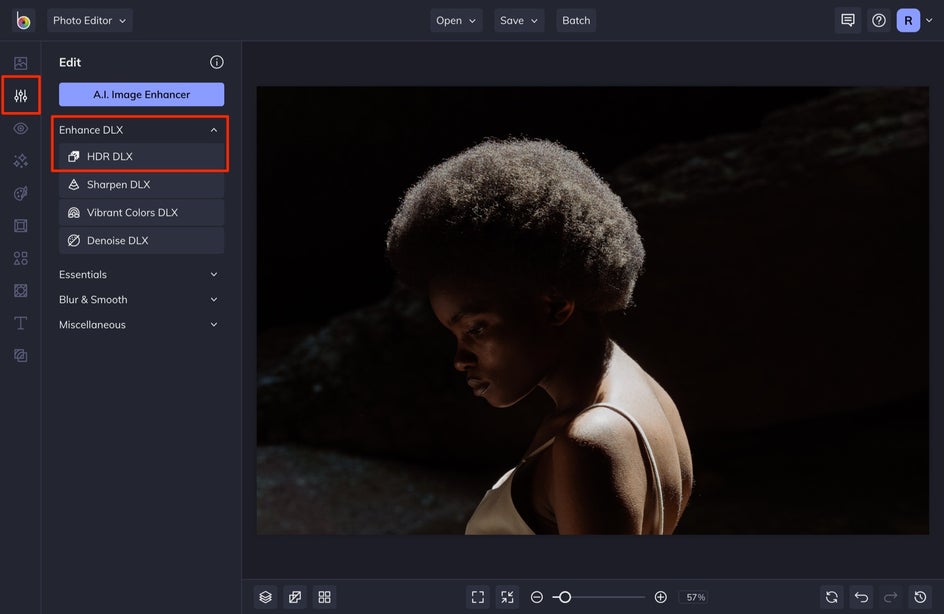
Task: Click the R user avatar
Action: pos(908,20)
